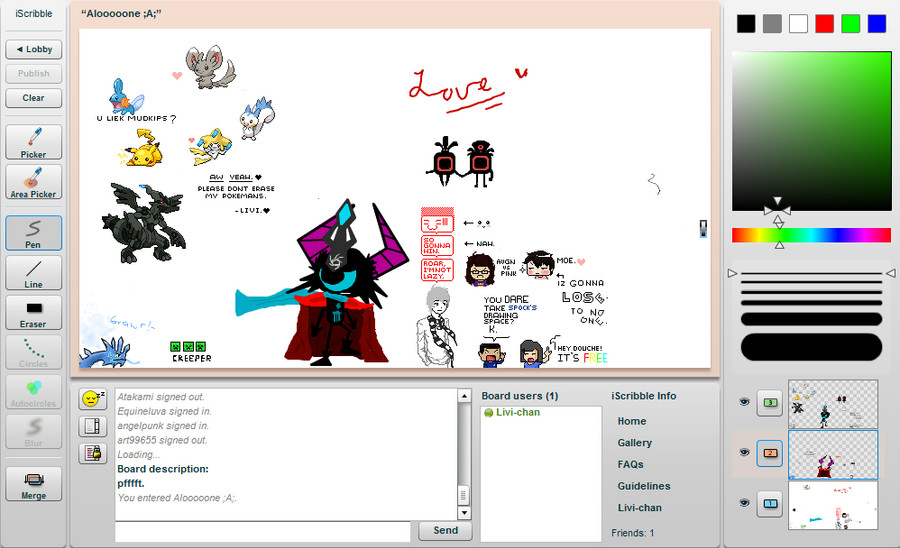Click the small slider on canvas right edge
The image size is (900, 548).
[x=703, y=228]
